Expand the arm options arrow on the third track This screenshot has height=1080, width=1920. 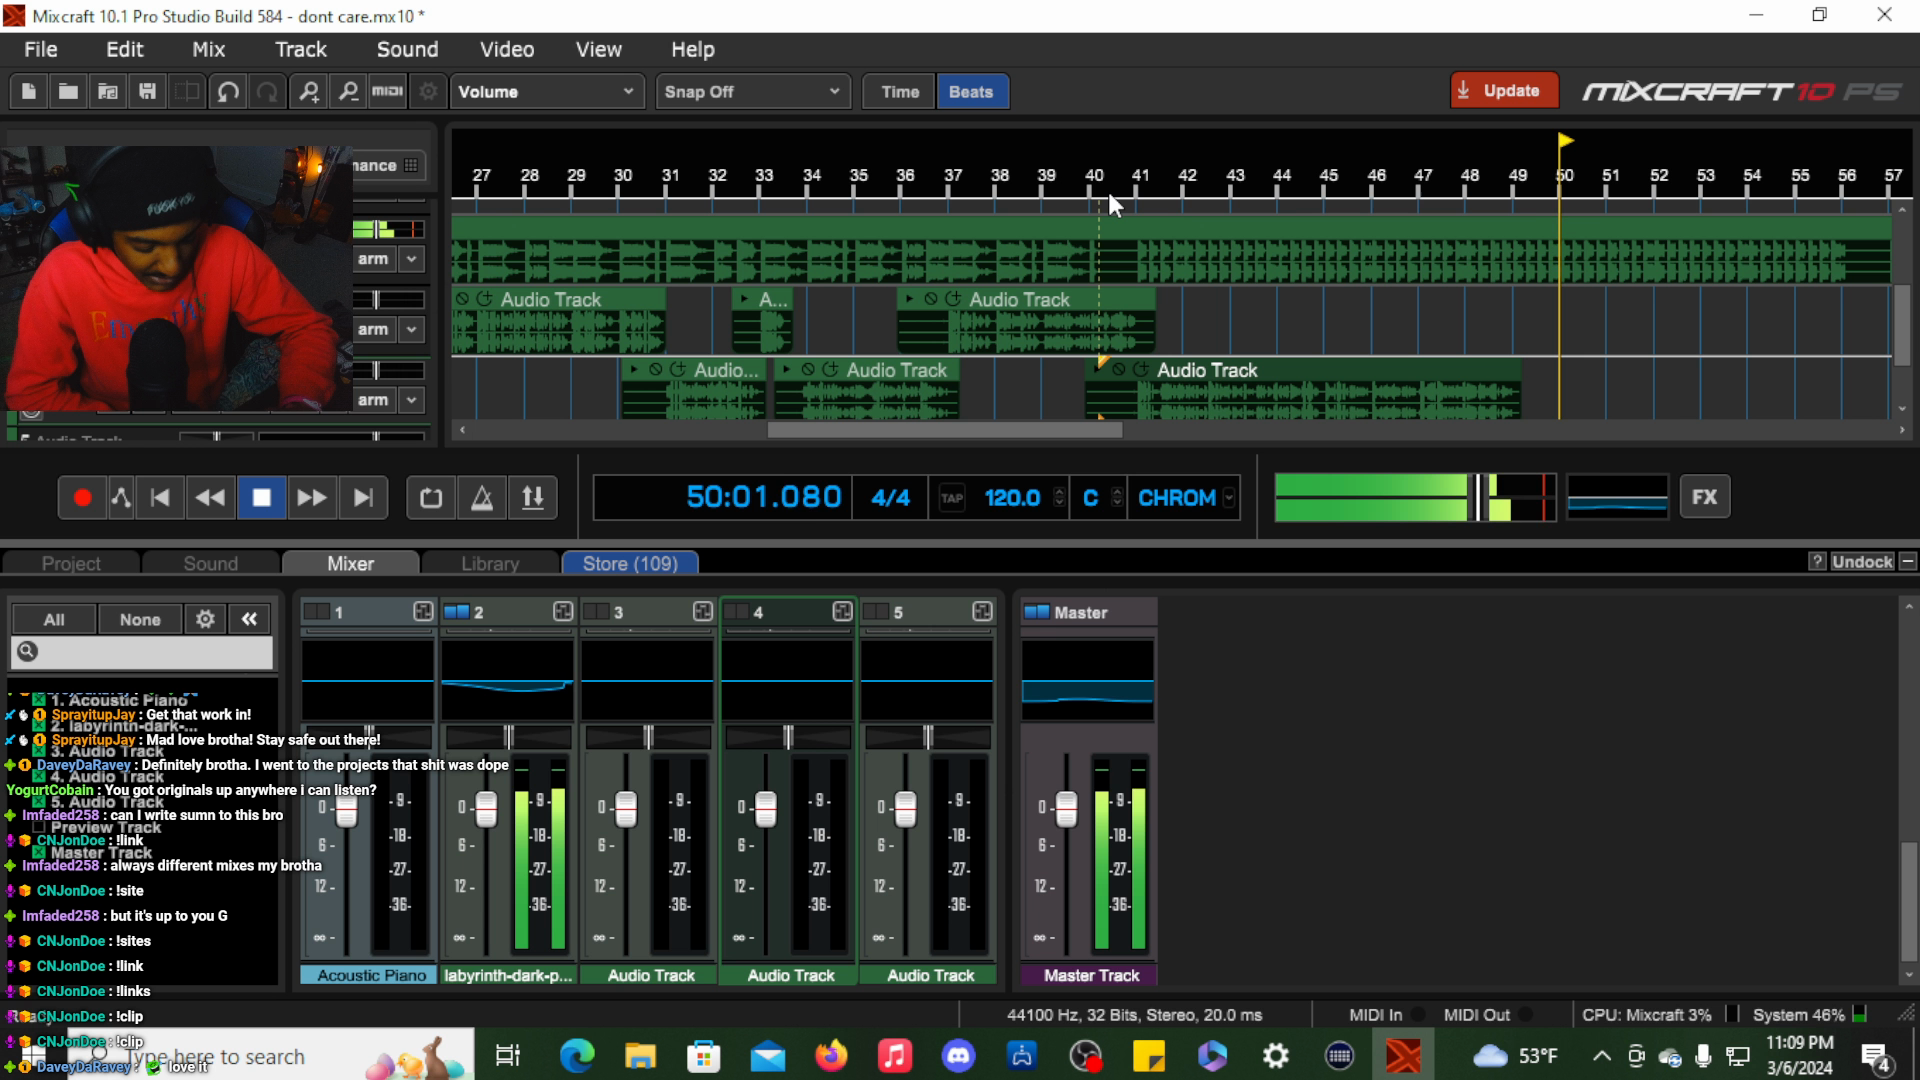[412, 400]
